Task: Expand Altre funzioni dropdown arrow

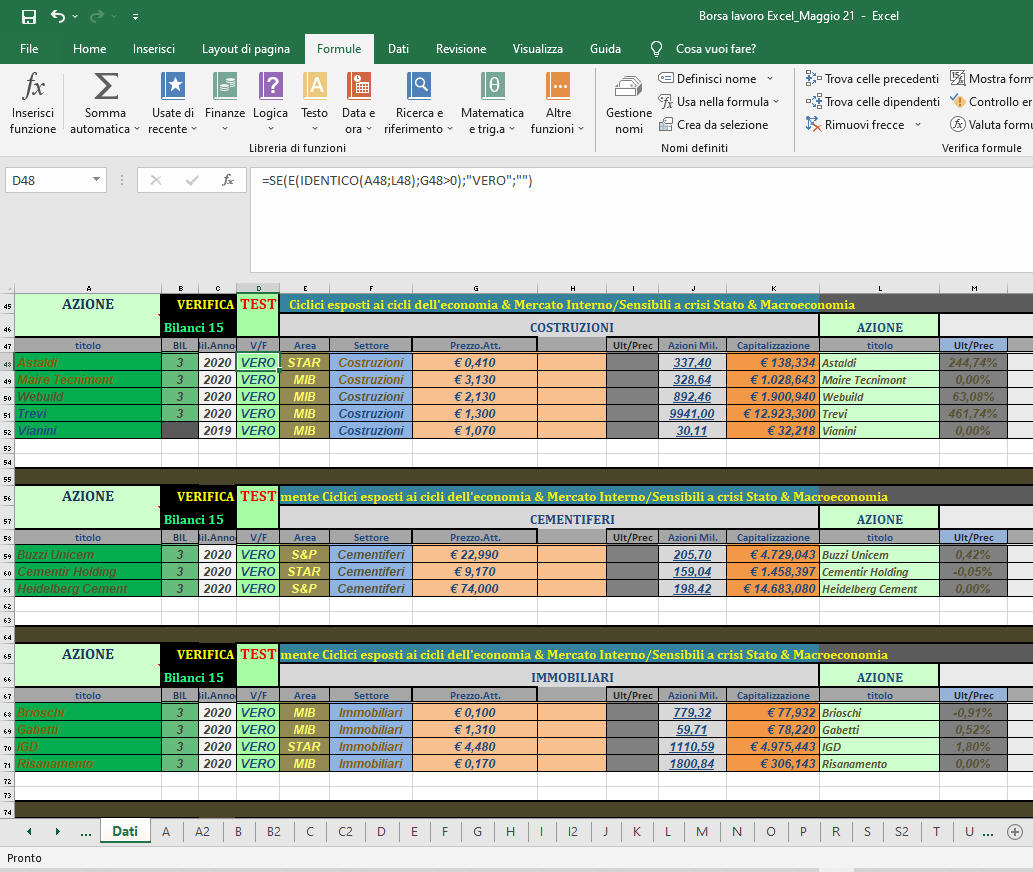Action: click(x=581, y=129)
